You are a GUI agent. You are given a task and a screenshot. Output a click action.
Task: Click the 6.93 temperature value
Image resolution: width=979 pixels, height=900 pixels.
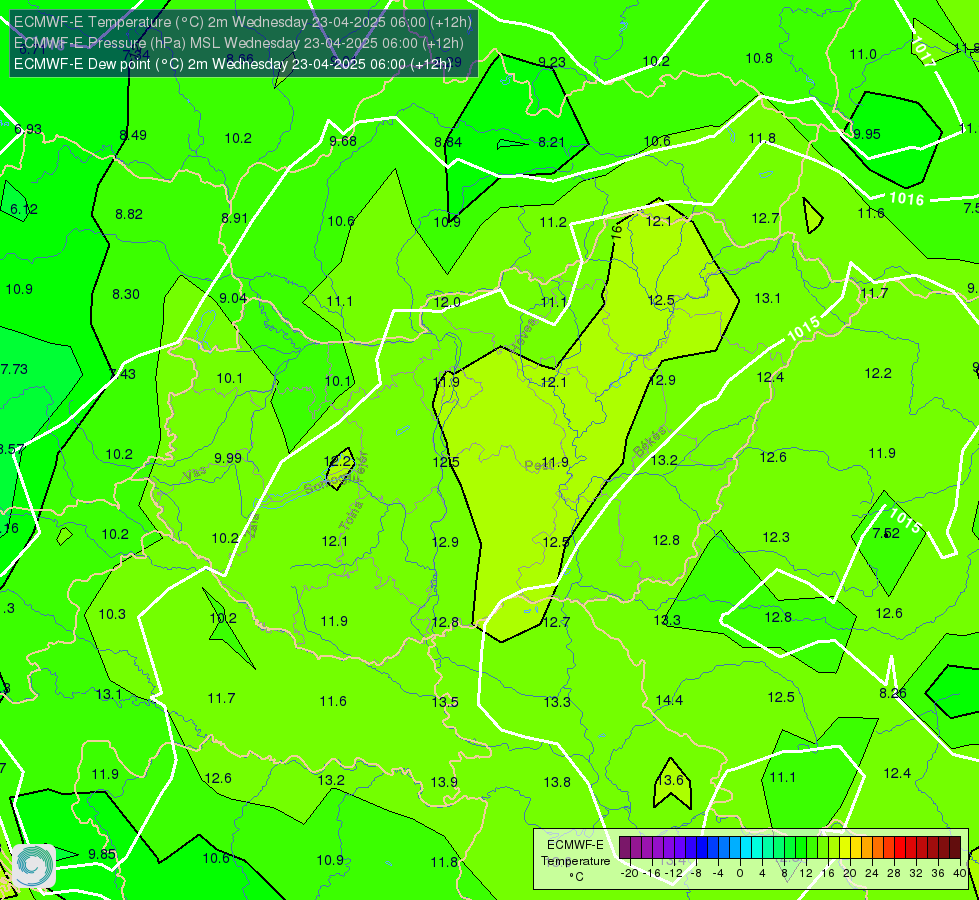click(28, 129)
